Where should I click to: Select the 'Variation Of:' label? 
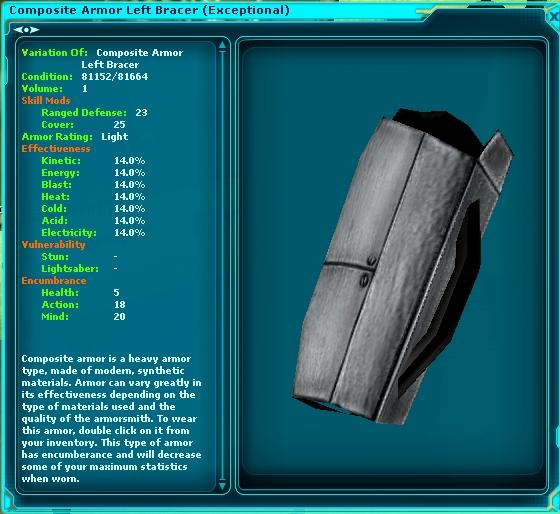click(x=54, y=53)
